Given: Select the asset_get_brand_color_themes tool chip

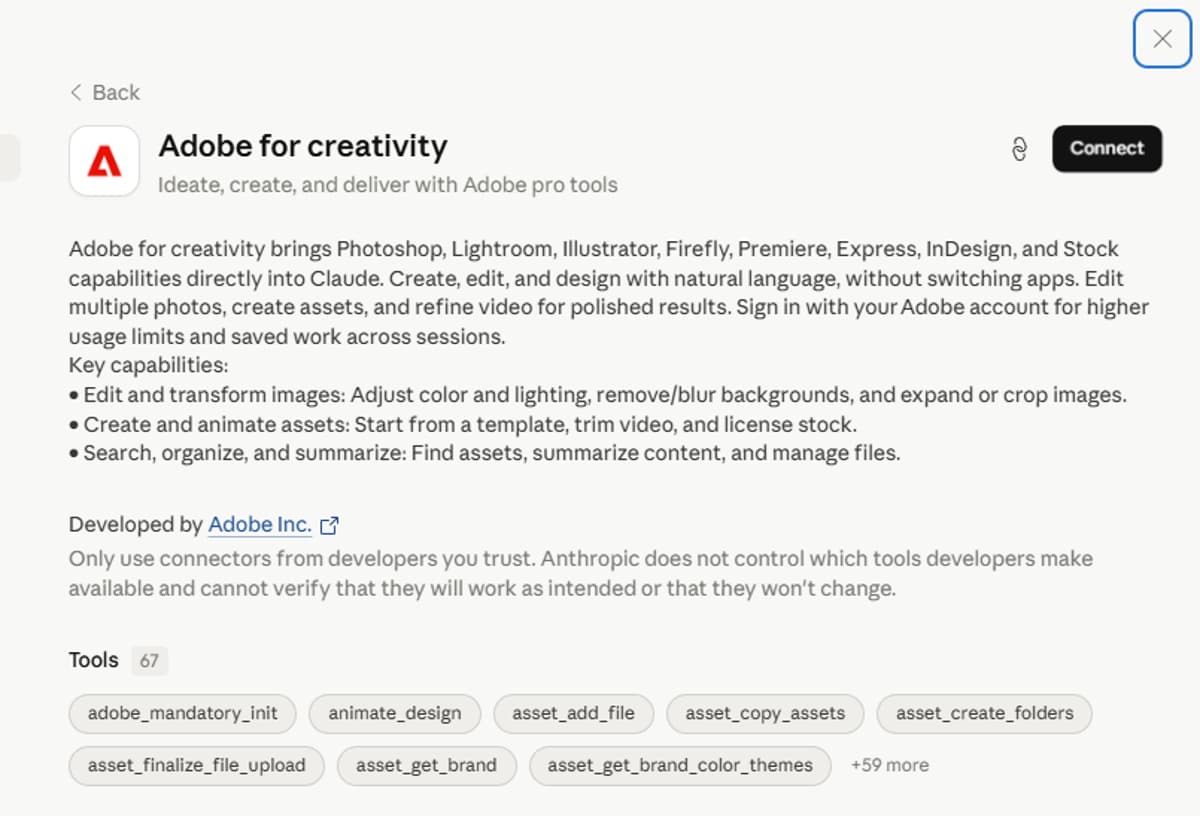Looking at the screenshot, I should pyautogui.click(x=680, y=766).
